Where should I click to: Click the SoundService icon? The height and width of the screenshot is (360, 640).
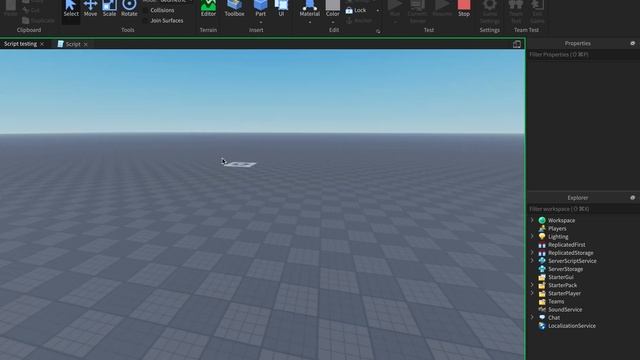542,309
